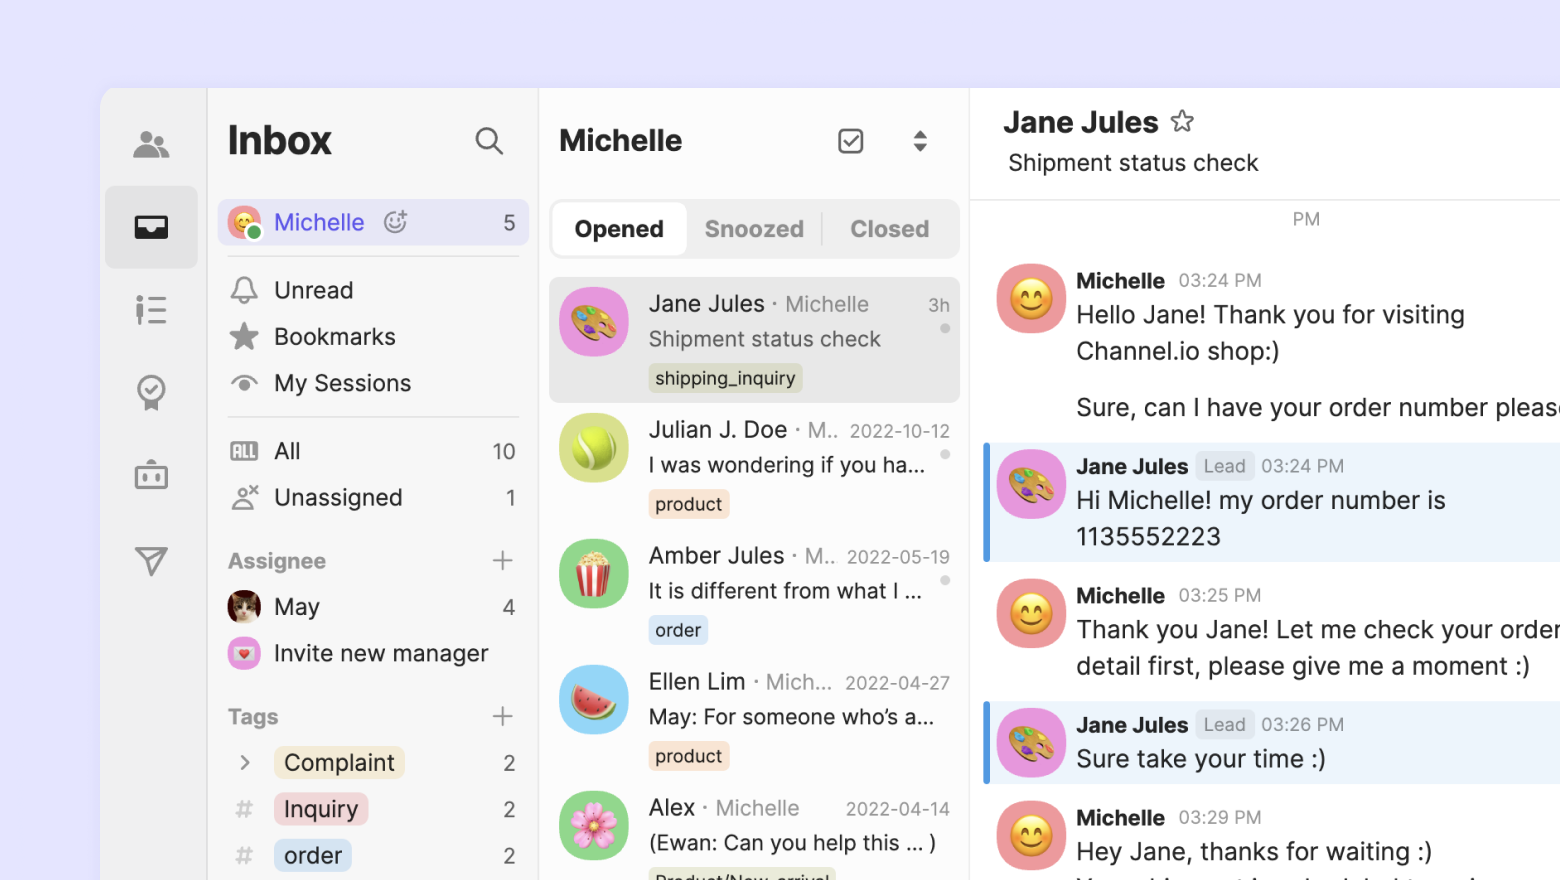
Task: Click the product tag on Ellen Lim chat
Action: pyautogui.click(x=689, y=756)
